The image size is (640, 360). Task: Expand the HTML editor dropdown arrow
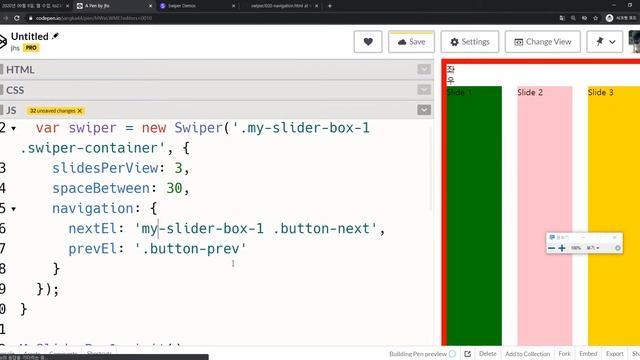coord(424,69)
